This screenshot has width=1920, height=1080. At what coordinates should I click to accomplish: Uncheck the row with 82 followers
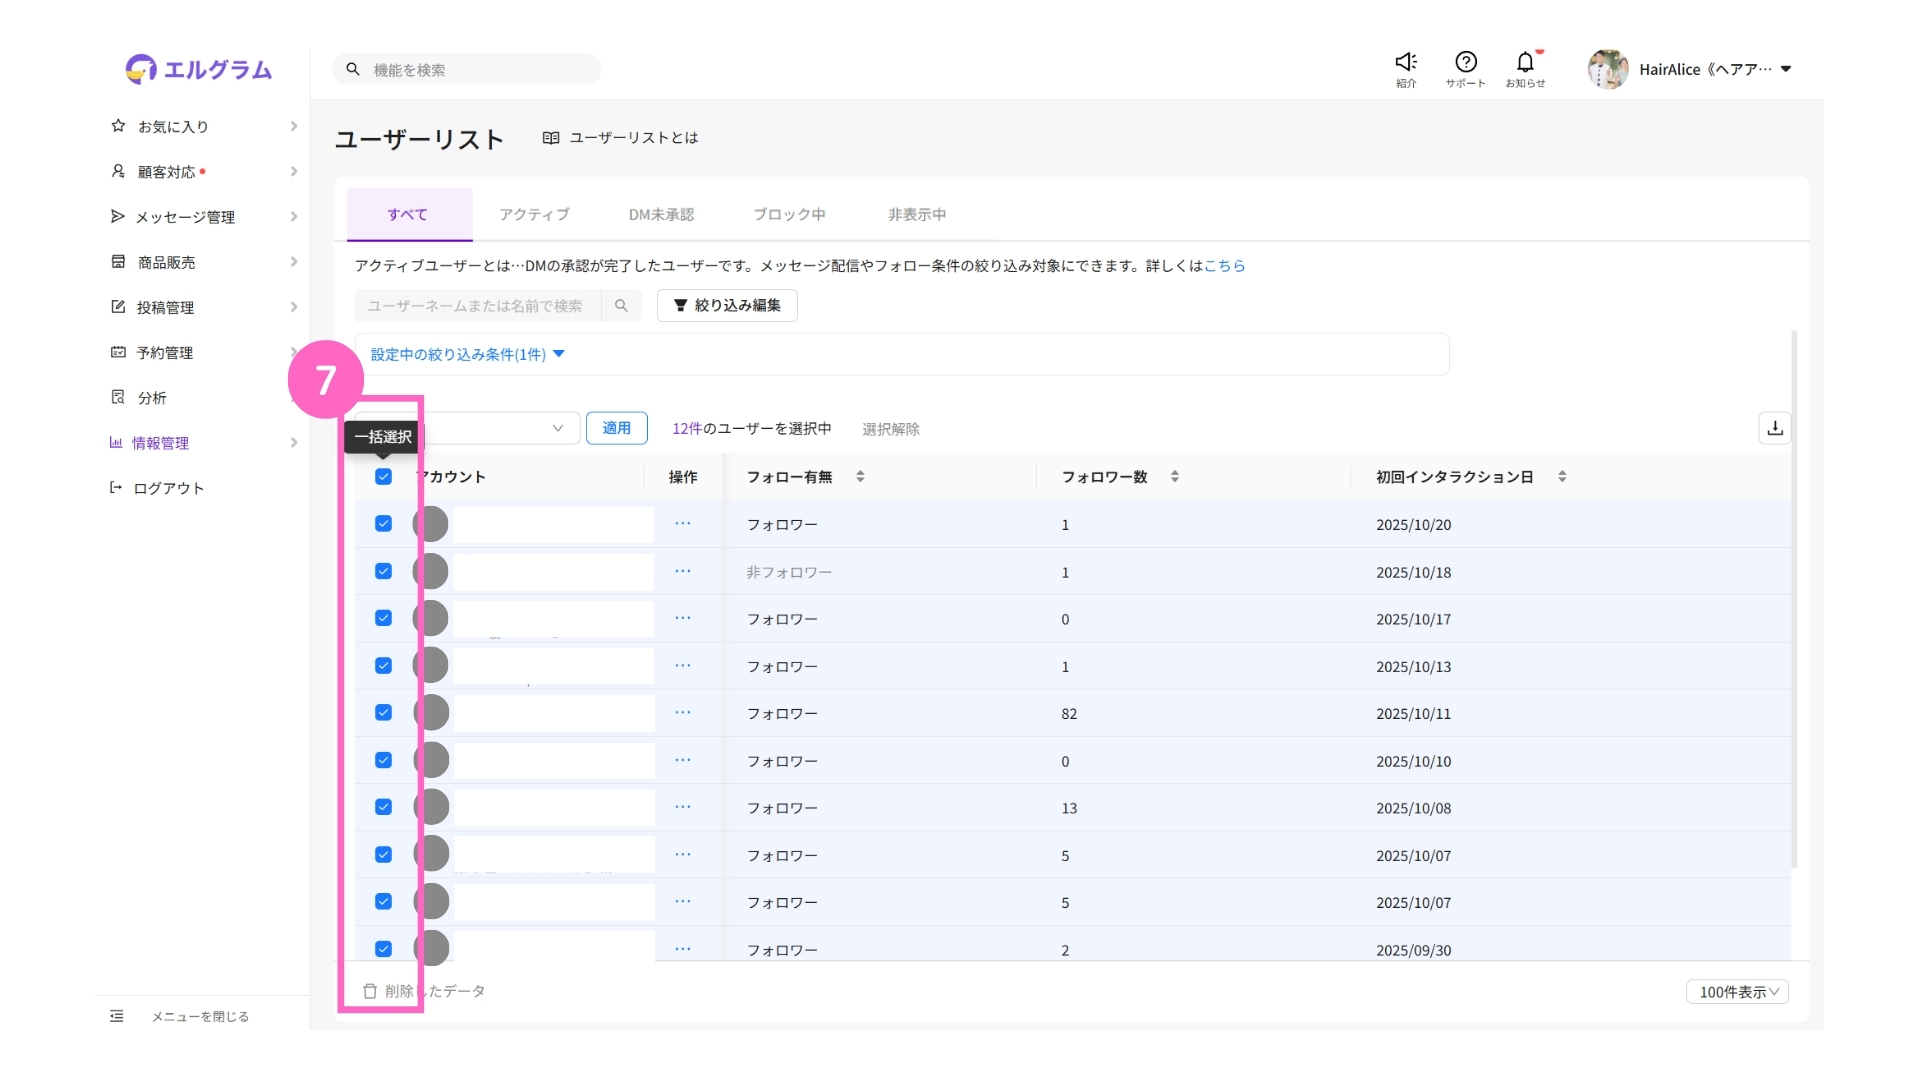click(383, 713)
